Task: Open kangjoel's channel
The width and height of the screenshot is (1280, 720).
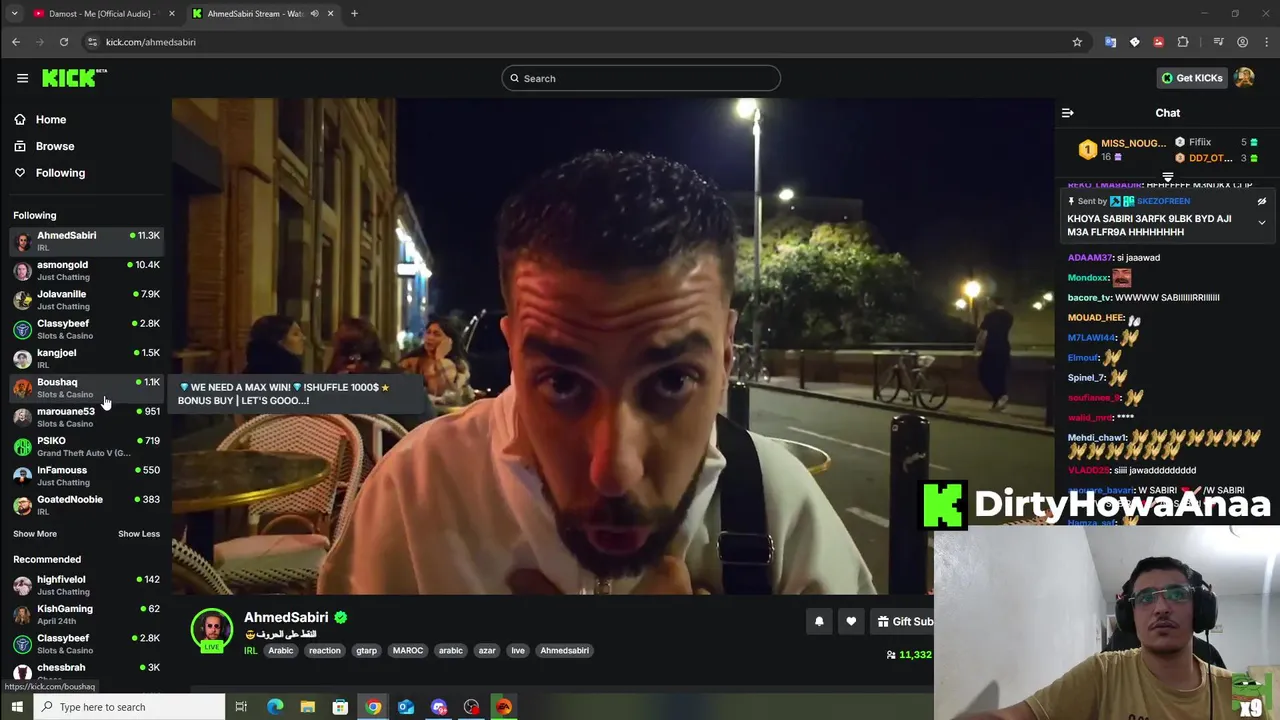Action: pos(87,358)
